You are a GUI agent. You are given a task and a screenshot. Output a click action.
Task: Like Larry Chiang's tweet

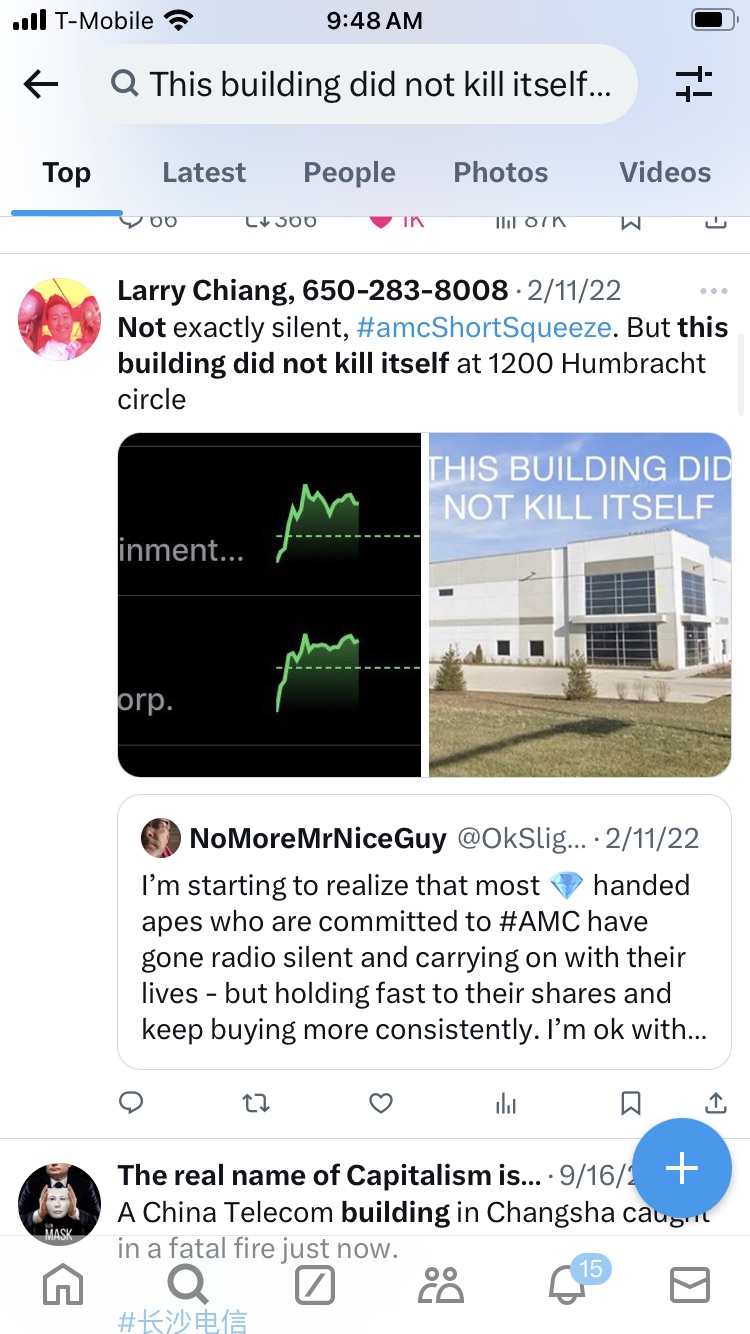point(381,1102)
